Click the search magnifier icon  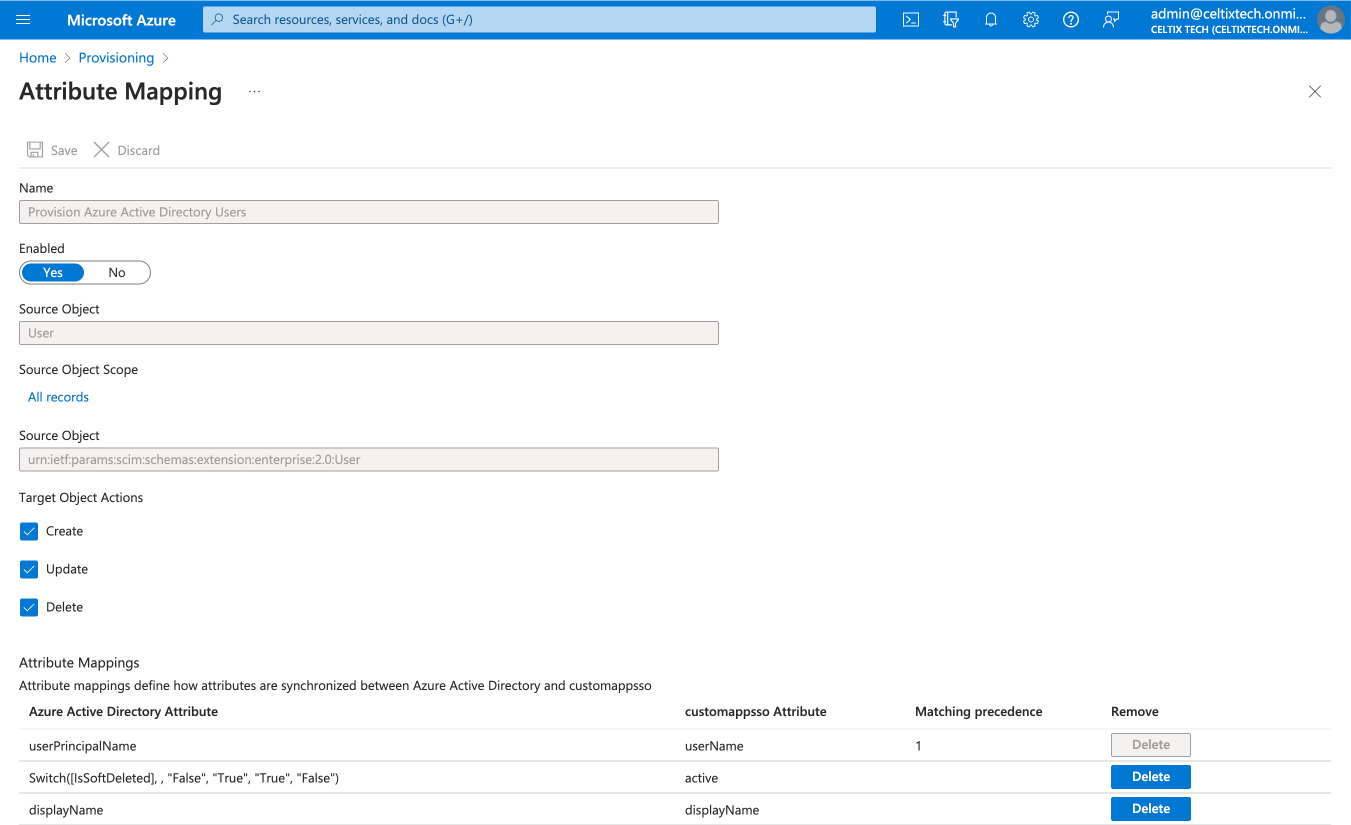click(217, 20)
